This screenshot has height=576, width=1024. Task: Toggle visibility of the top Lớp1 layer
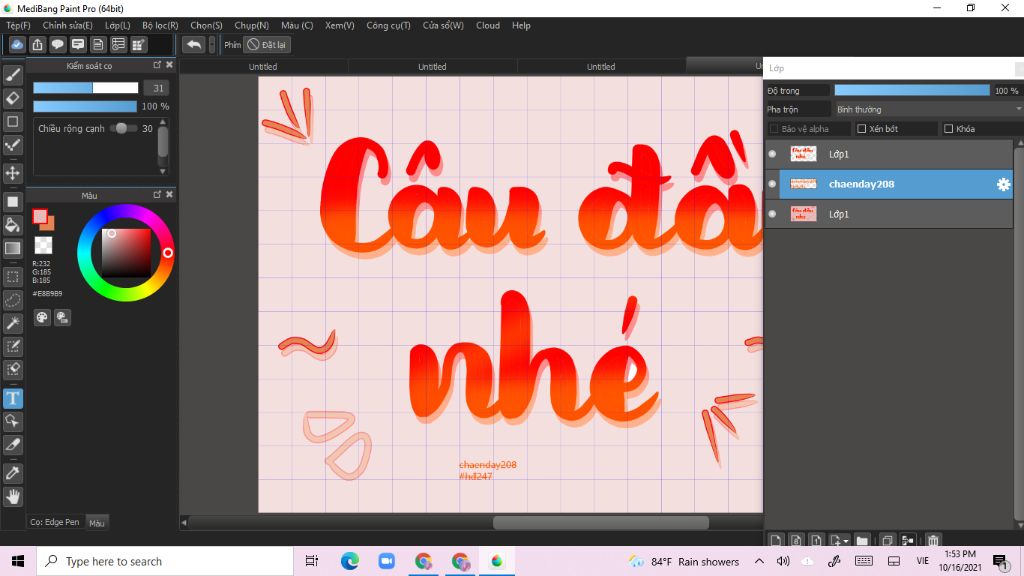click(x=772, y=154)
